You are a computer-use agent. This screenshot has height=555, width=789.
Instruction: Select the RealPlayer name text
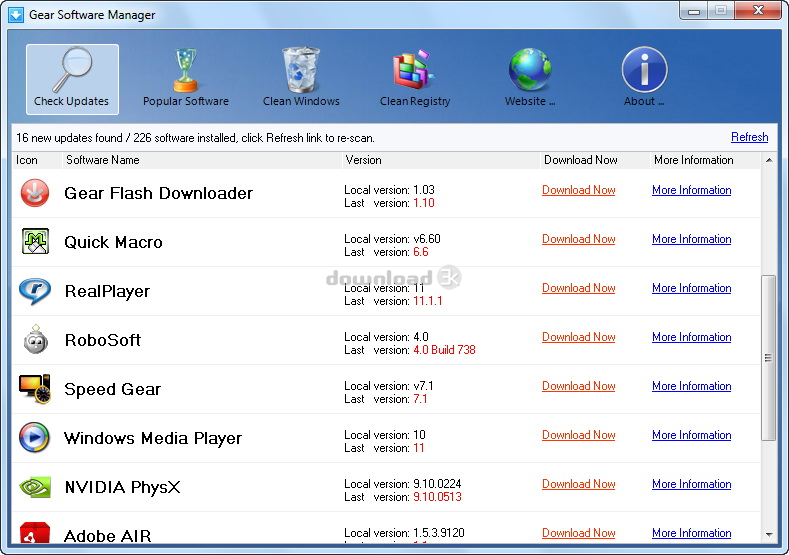pyautogui.click(x=107, y=291)
